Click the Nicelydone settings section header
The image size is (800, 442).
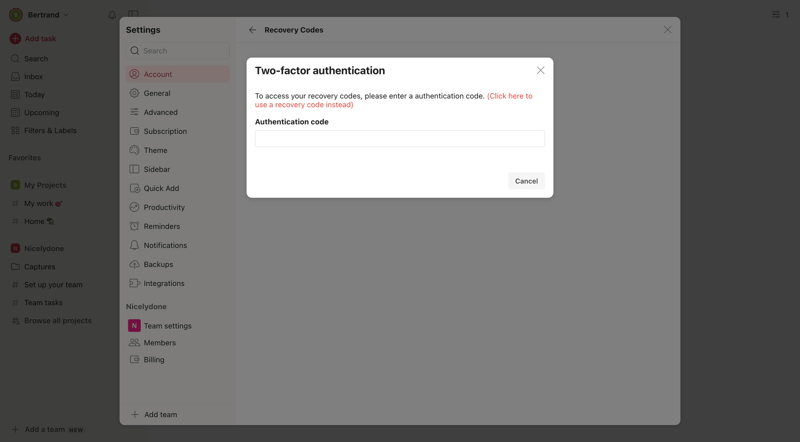(146, 306)
